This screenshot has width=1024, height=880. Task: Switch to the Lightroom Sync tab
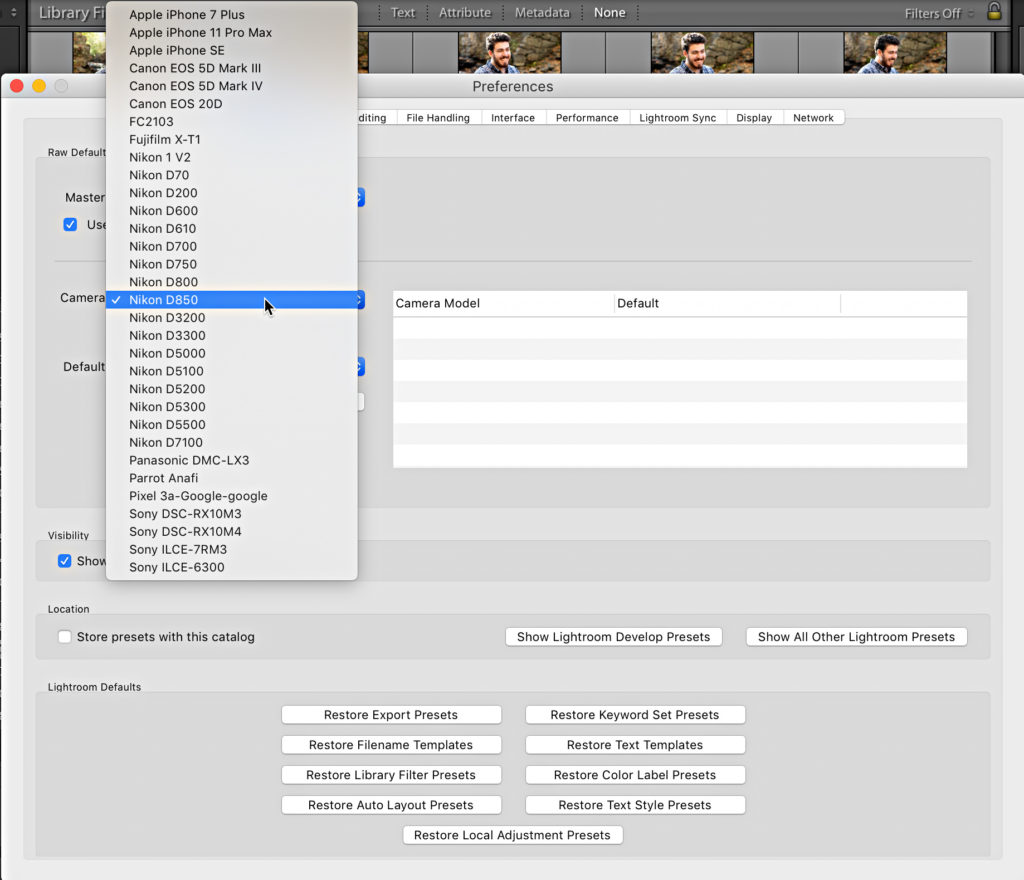(x=677, y=118)
